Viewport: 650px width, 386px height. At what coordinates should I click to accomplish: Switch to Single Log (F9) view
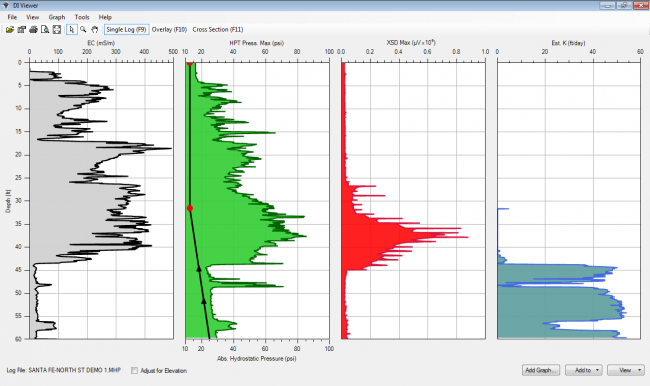(126, 29)
